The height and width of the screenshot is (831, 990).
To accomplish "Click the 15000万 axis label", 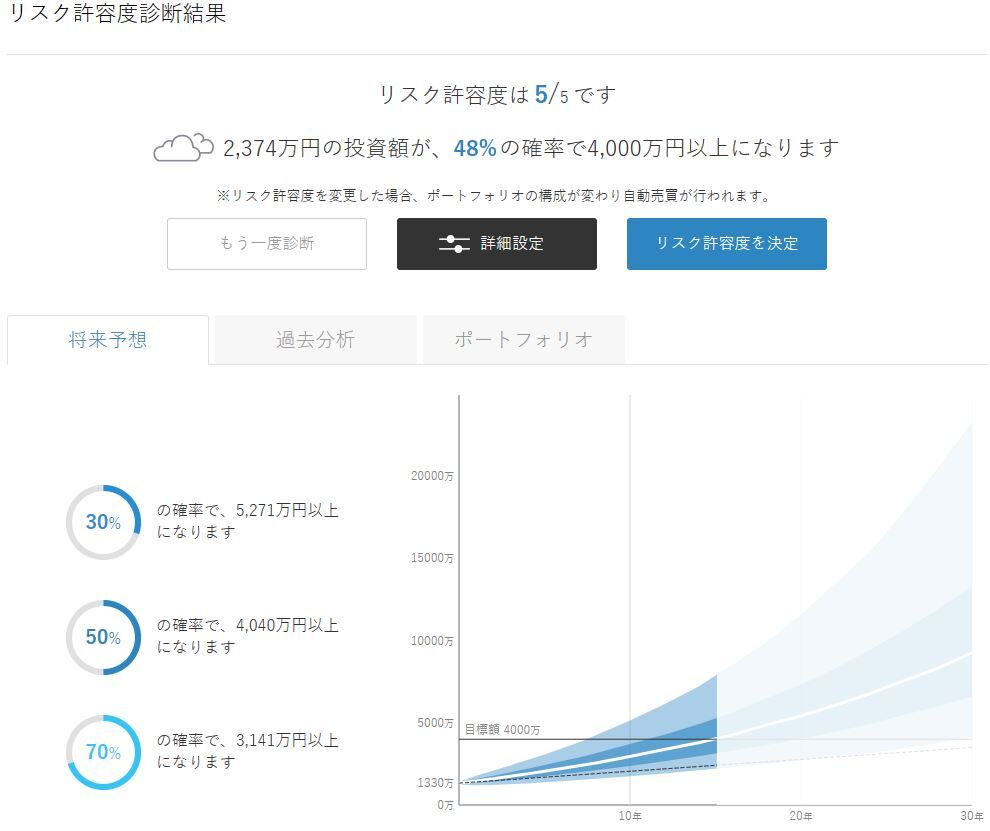I will [x=432, y=558].
